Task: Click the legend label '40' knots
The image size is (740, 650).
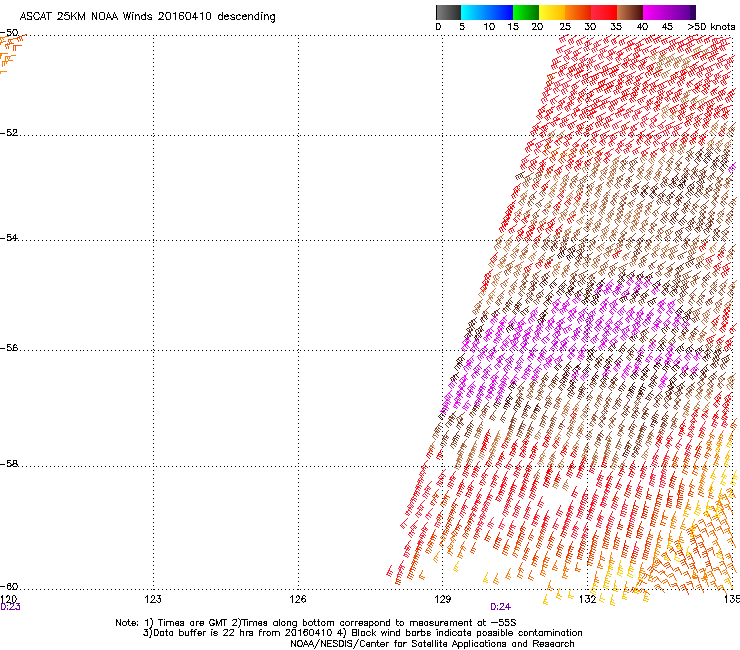Action: tap(642, 27)
